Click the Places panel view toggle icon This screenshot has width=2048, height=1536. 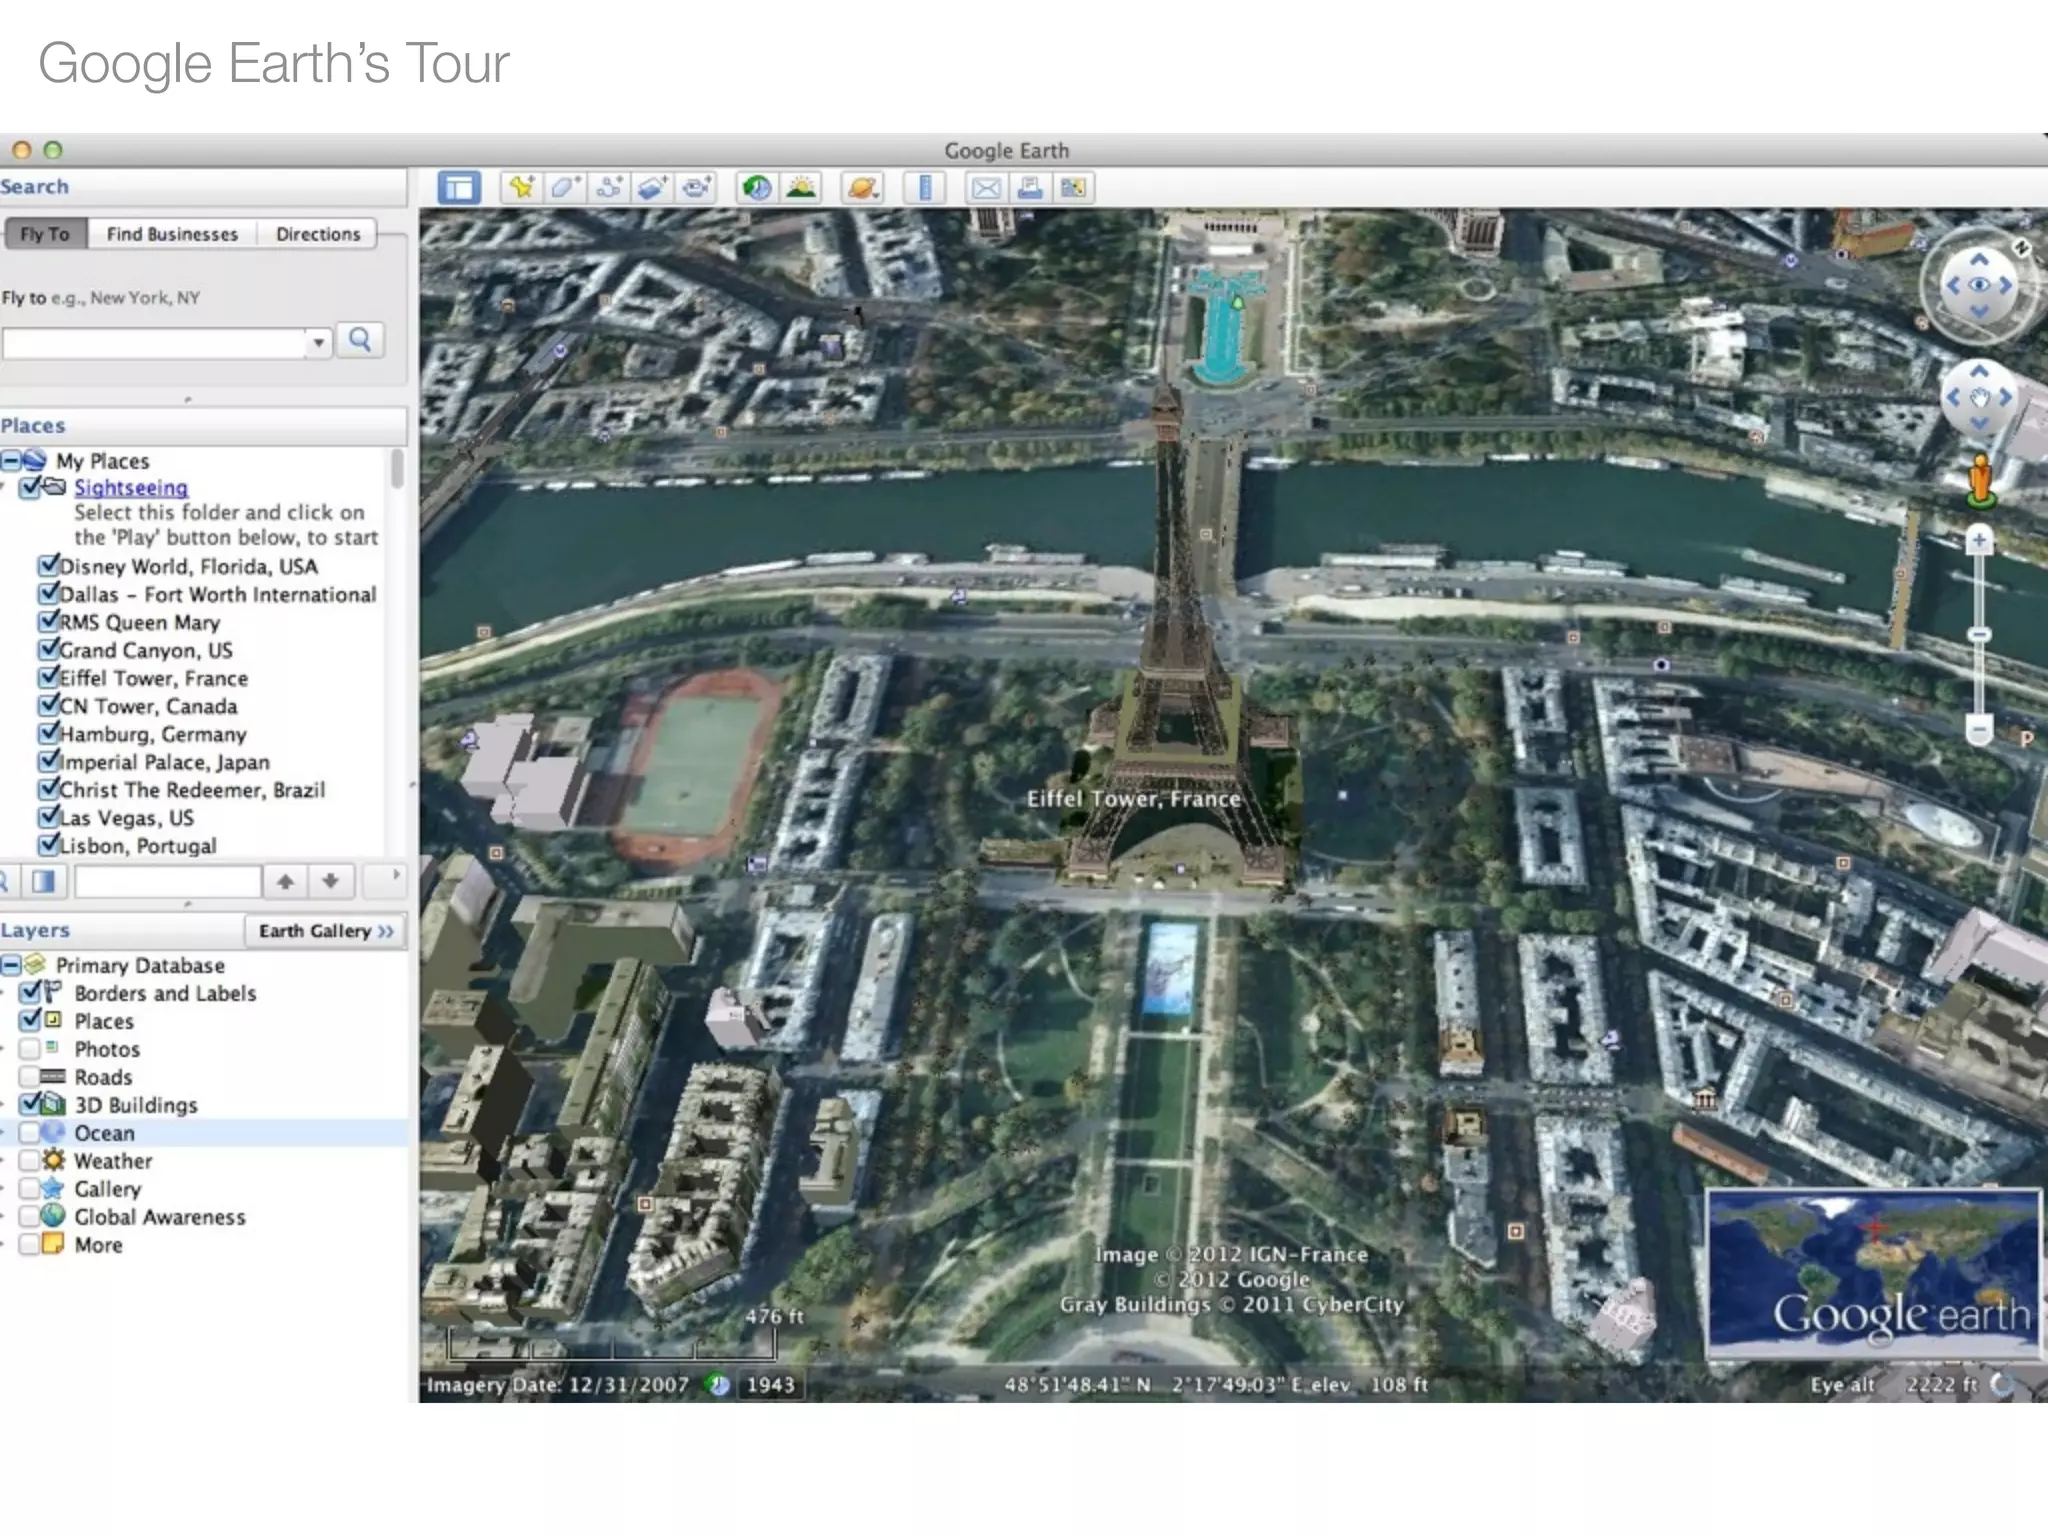[x=43, y=881]
